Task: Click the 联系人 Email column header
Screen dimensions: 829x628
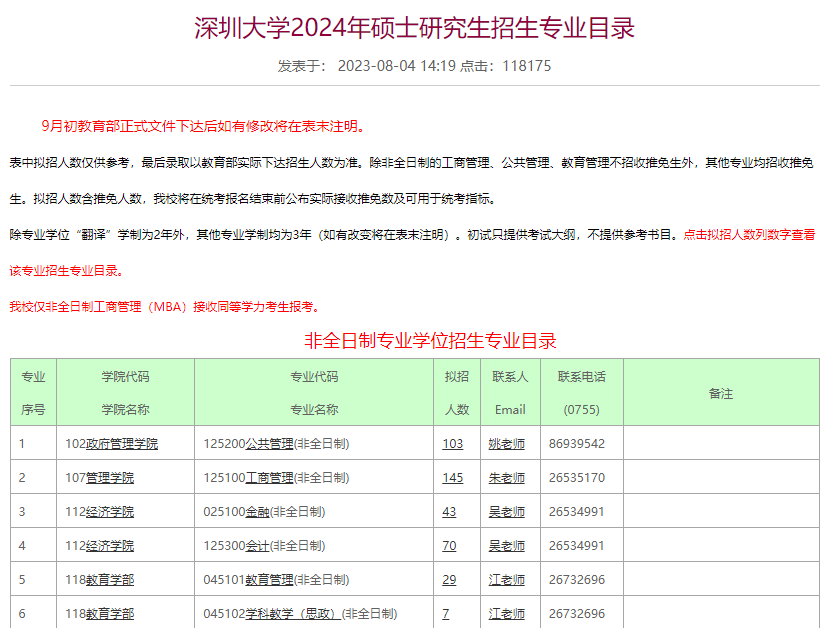Action: pyautogui.click(x=510, y=392)
